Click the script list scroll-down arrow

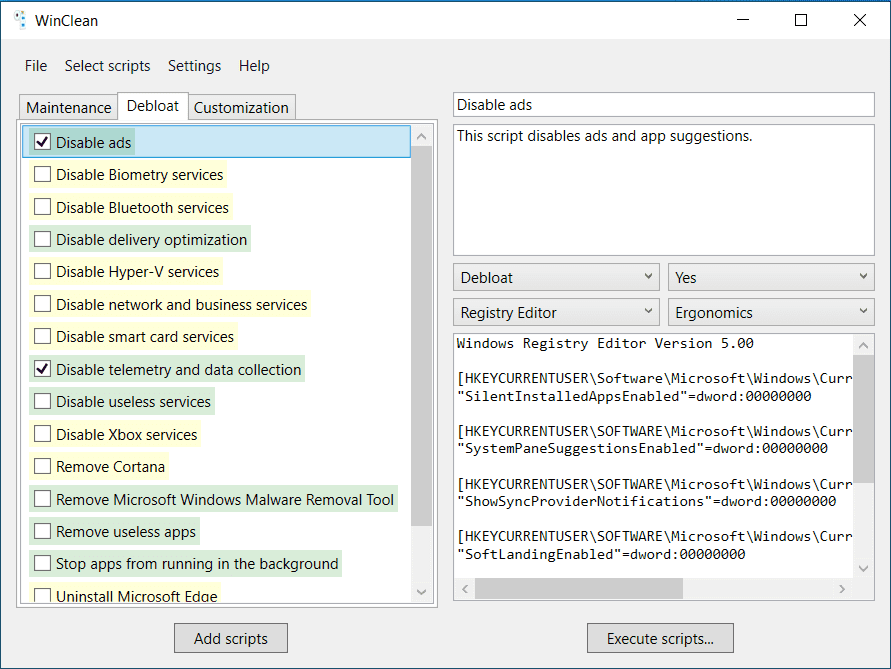(x=421, y=592)
